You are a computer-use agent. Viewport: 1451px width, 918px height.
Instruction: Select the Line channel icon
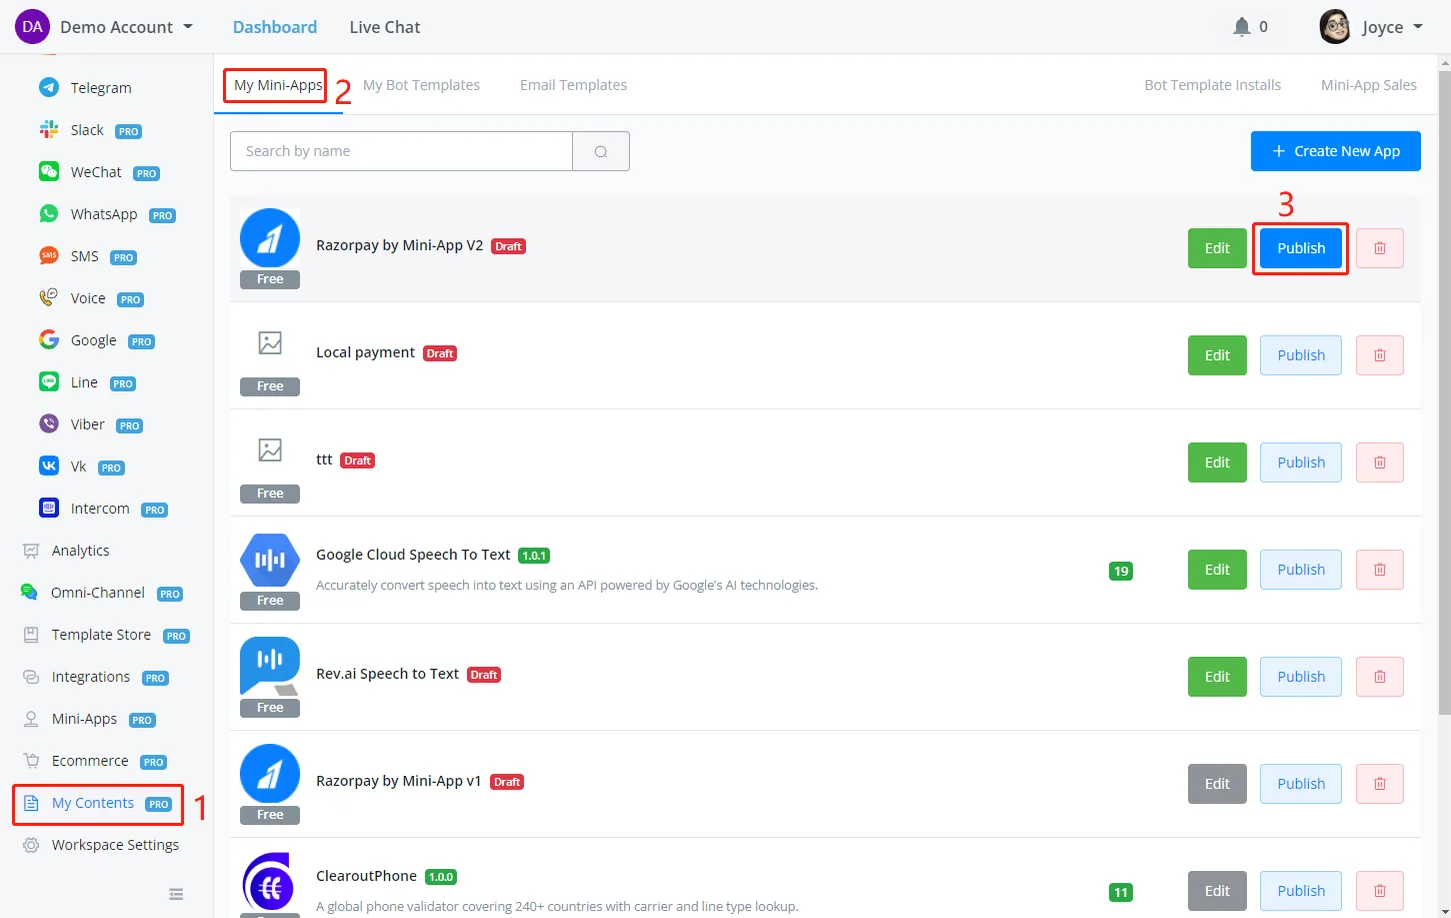point(49,381)
